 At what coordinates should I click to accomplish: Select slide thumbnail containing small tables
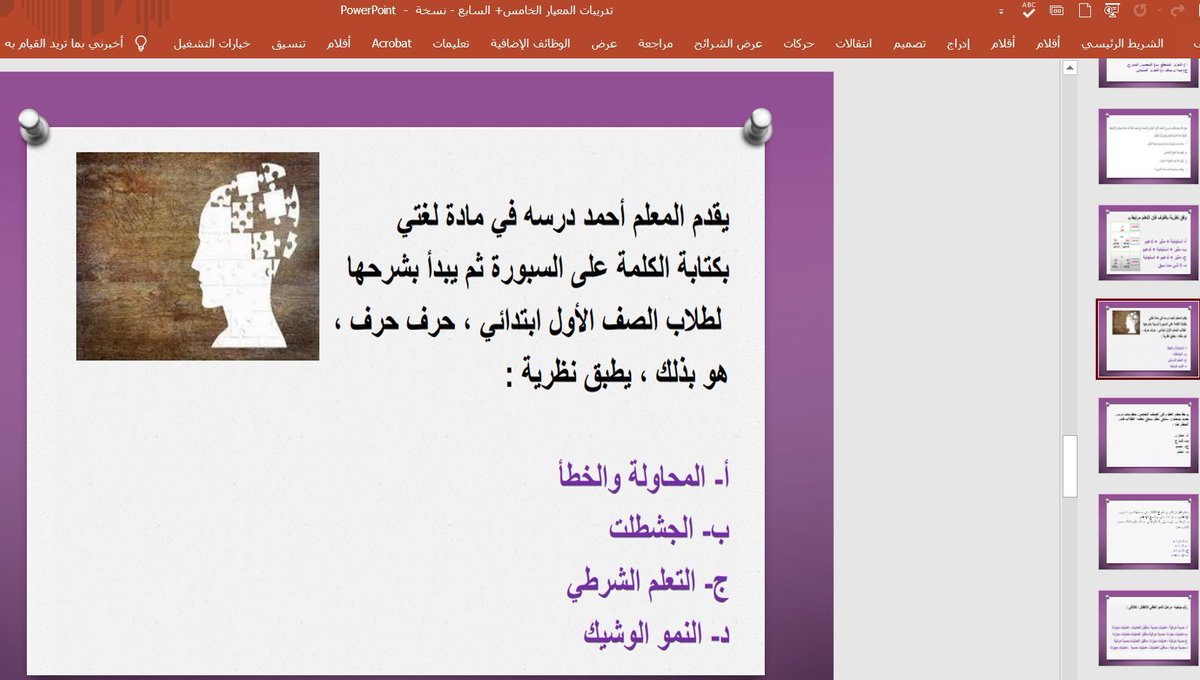[1148, 243]
